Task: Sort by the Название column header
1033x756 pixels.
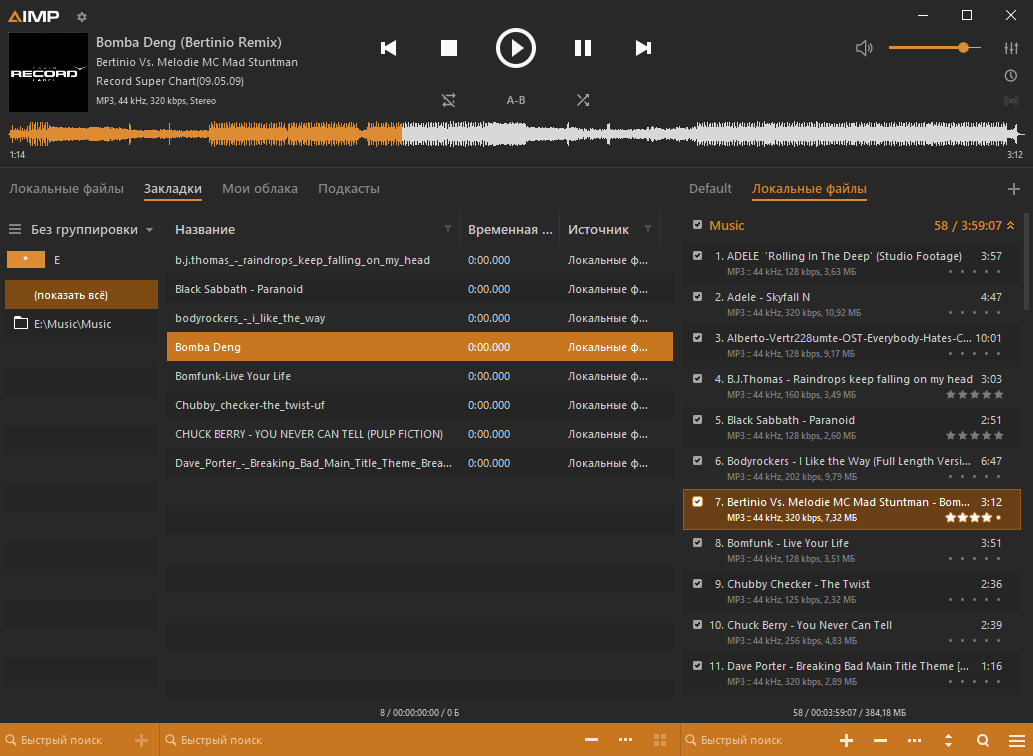Action: (205, 229)
